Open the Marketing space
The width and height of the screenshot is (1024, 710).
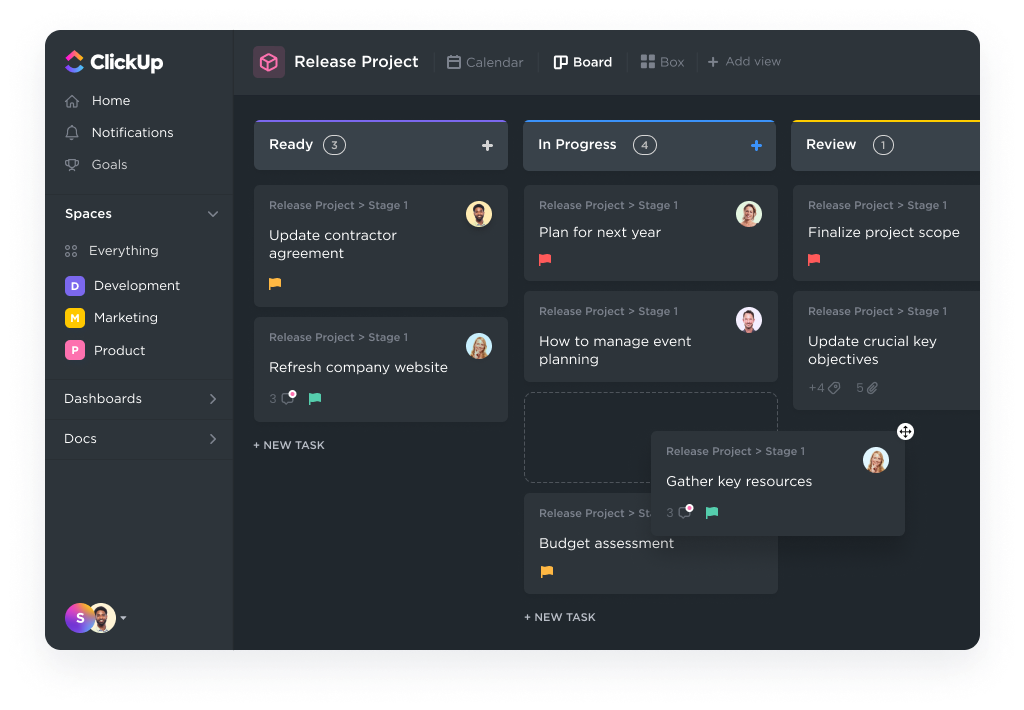coord(125,317)
